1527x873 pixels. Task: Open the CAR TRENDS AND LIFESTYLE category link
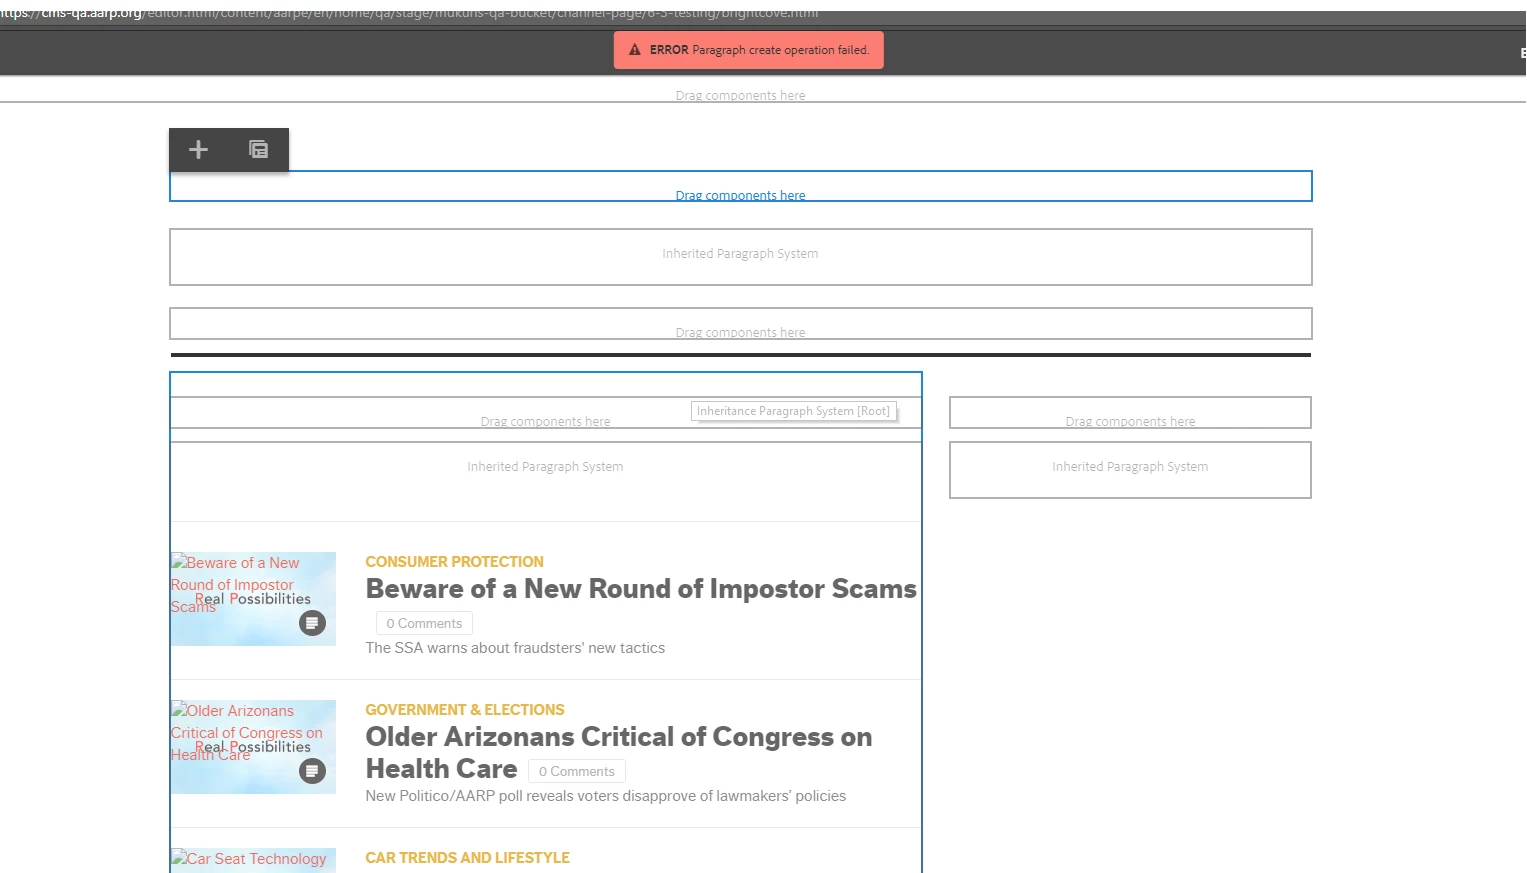click(x=467, y=858)
